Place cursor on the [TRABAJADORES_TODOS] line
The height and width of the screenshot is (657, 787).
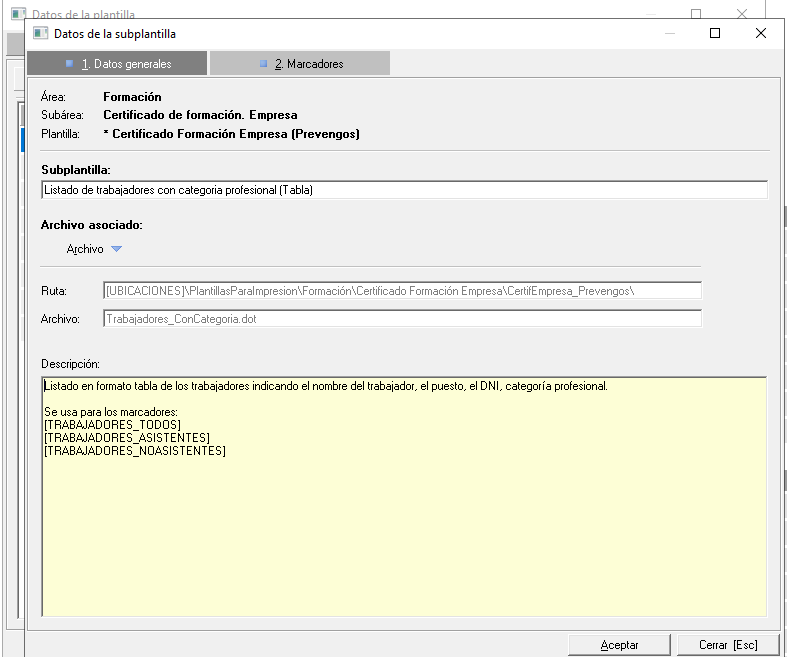(113, 425)
